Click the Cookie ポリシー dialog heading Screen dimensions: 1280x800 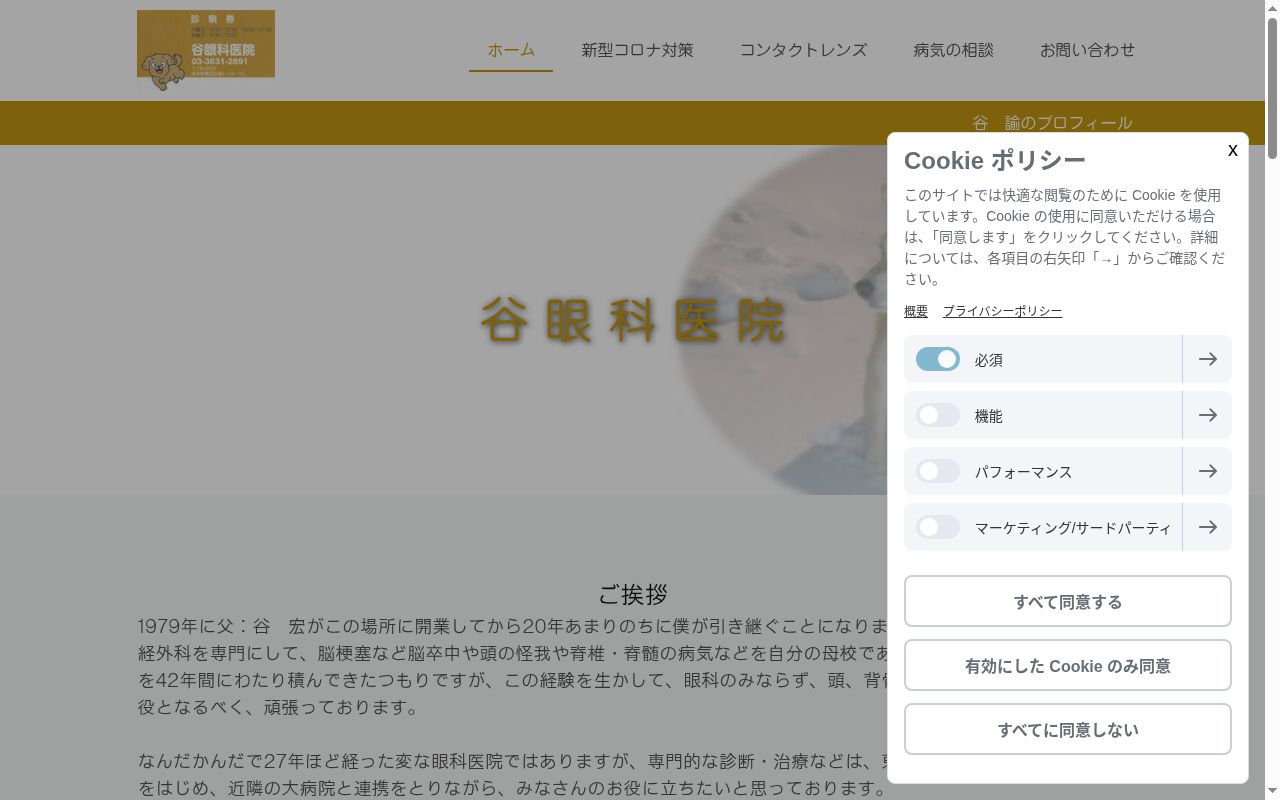pos(995,160)
